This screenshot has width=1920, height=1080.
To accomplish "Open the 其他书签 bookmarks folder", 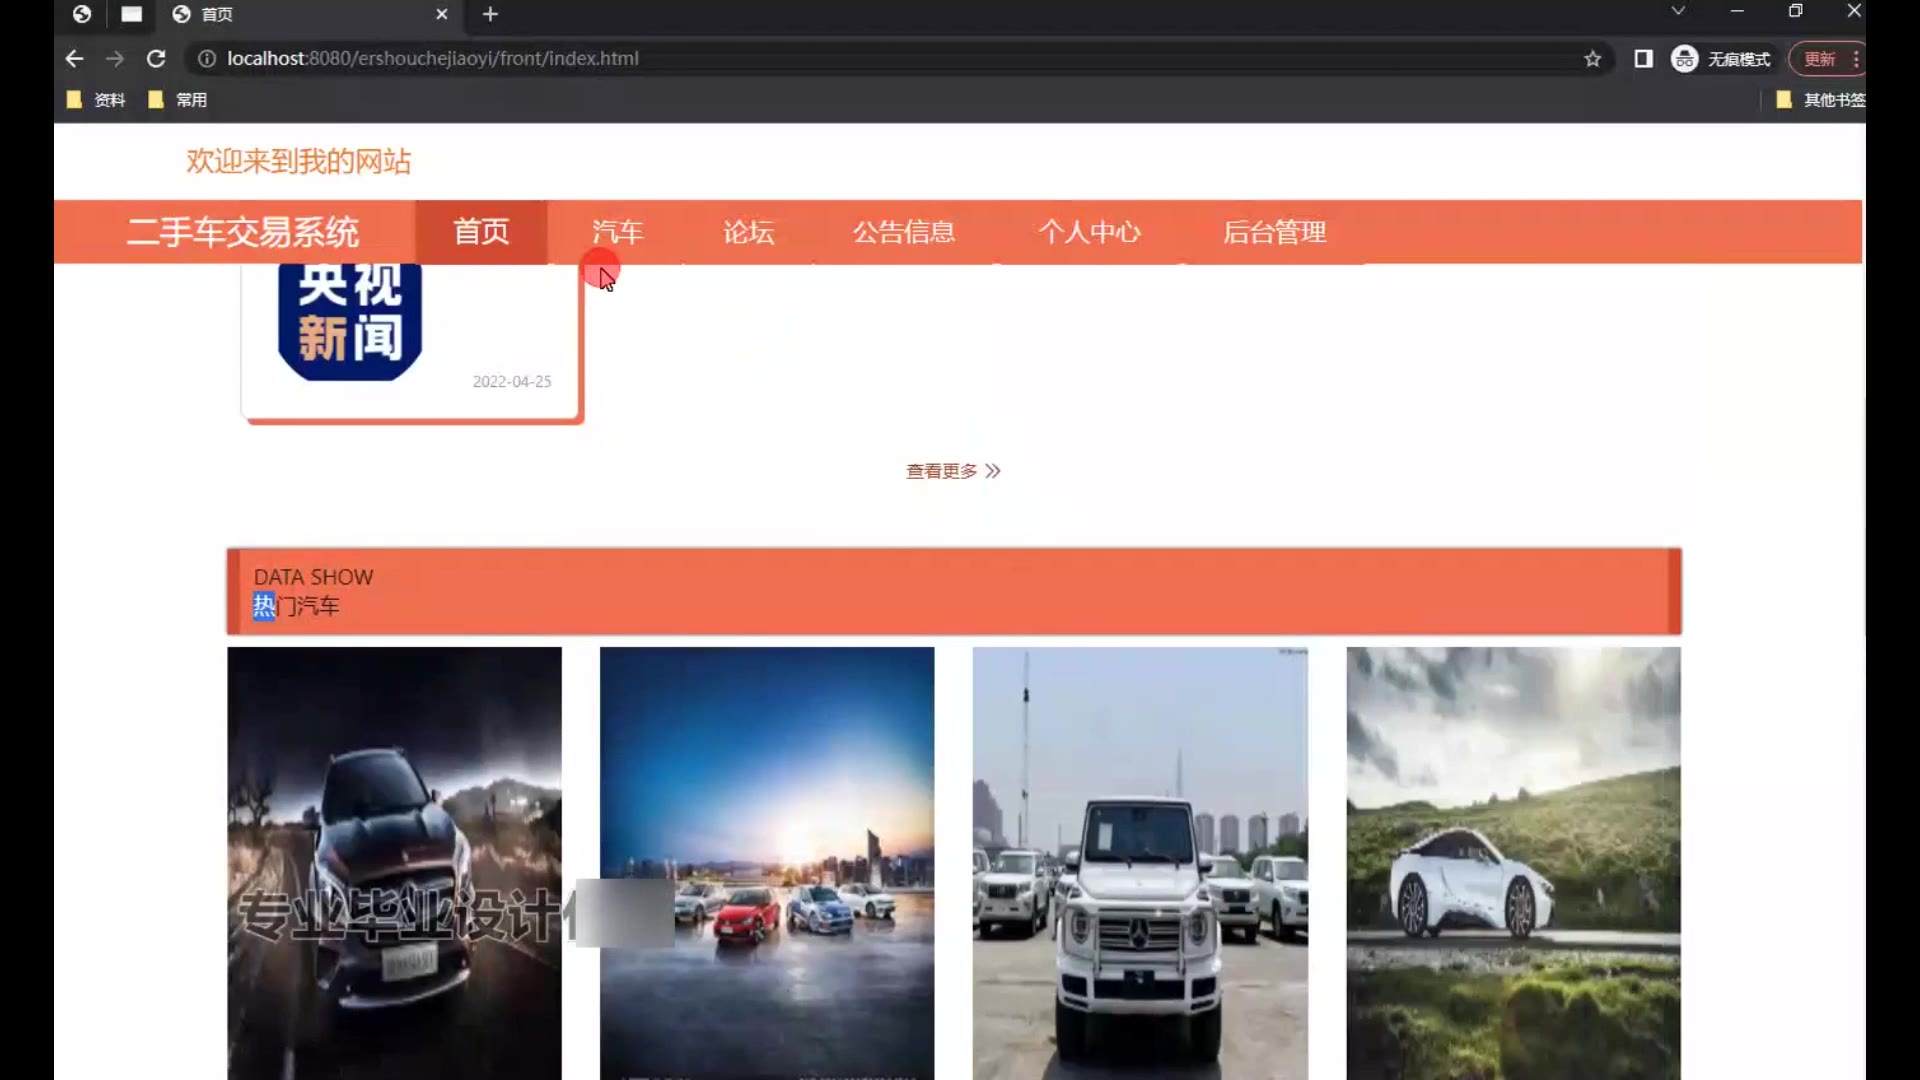I will (1822, 100).
